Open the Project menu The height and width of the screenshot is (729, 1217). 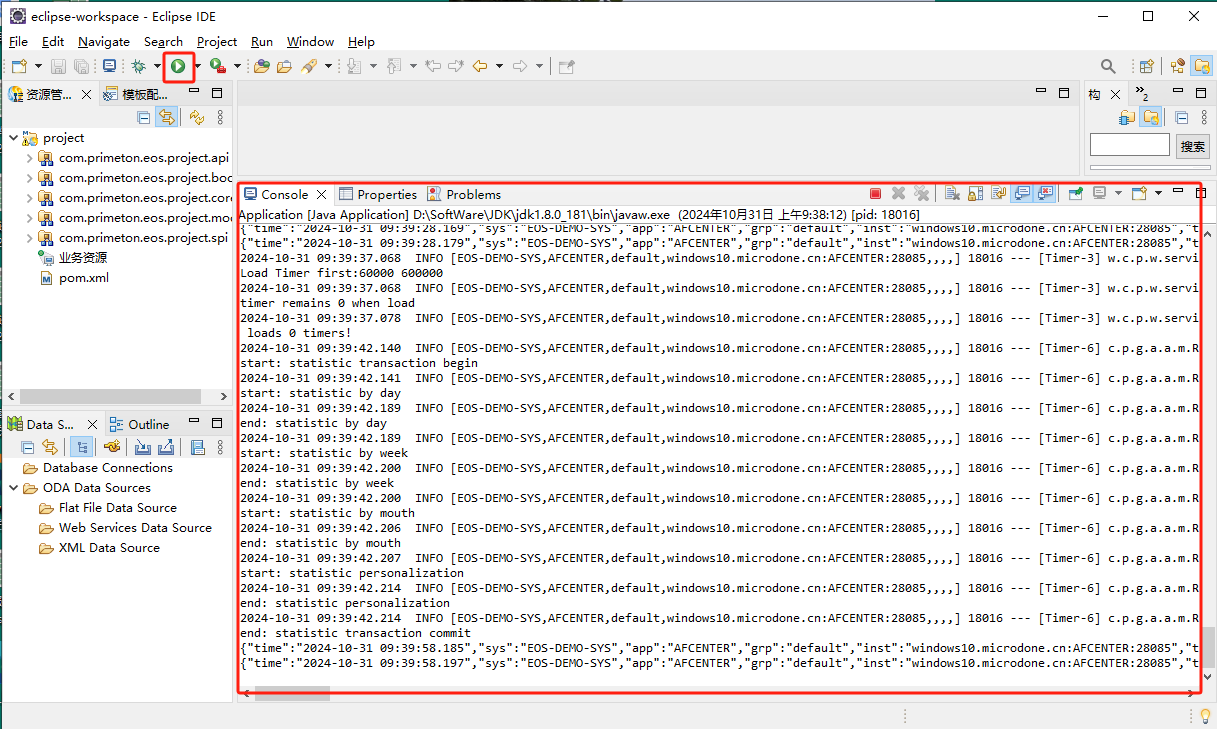pyautogui.click(x=216, y=41)
